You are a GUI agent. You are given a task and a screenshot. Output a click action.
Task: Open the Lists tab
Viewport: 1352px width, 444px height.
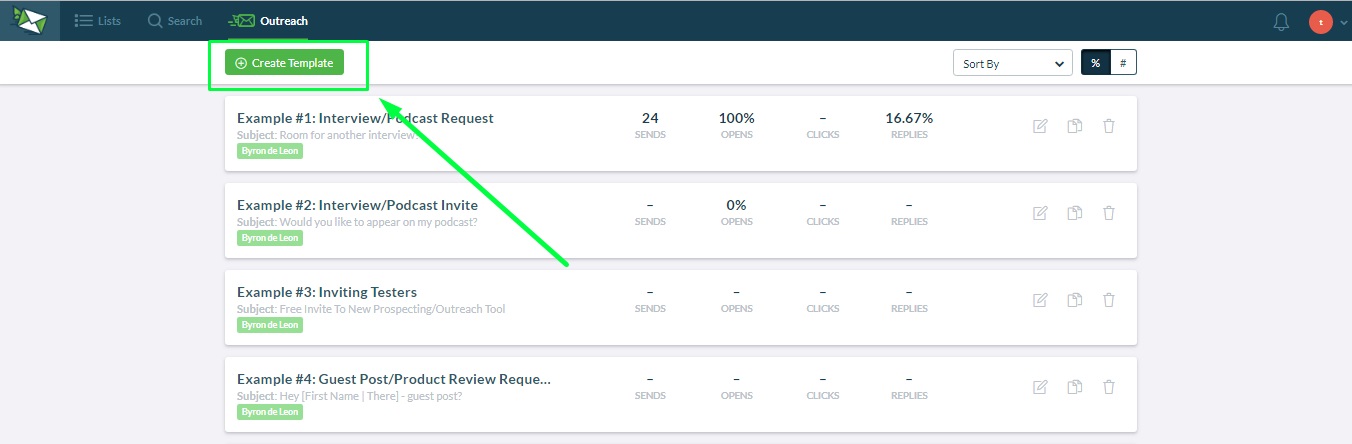[98, 20]
